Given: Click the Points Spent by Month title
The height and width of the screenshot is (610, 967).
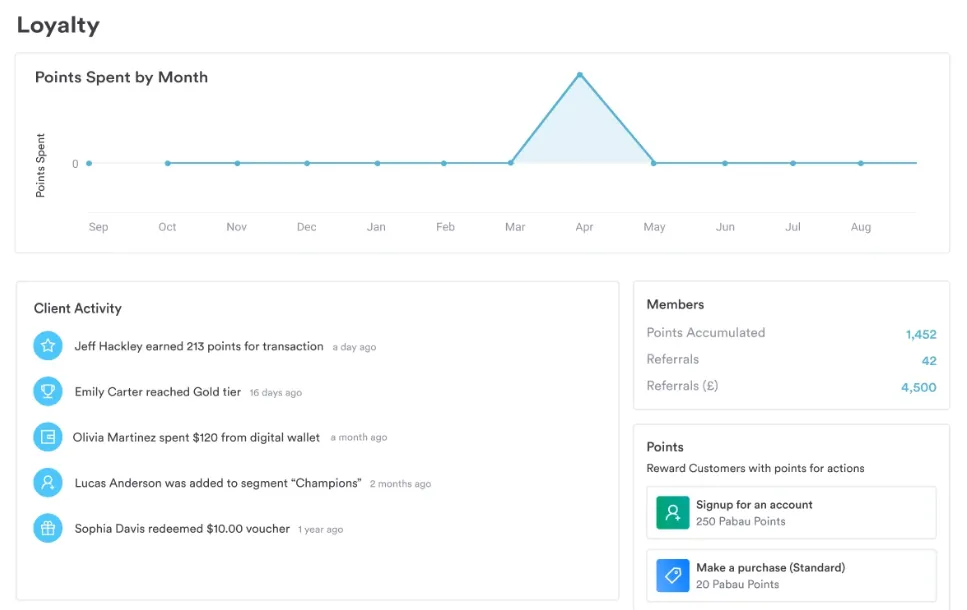Looking at the screenshot, I should (121, 77).
